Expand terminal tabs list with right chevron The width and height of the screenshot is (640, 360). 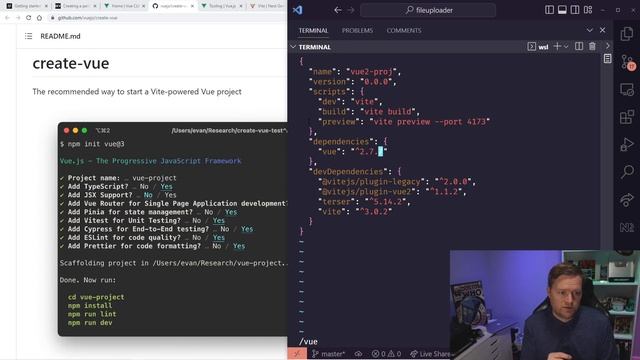607,46
